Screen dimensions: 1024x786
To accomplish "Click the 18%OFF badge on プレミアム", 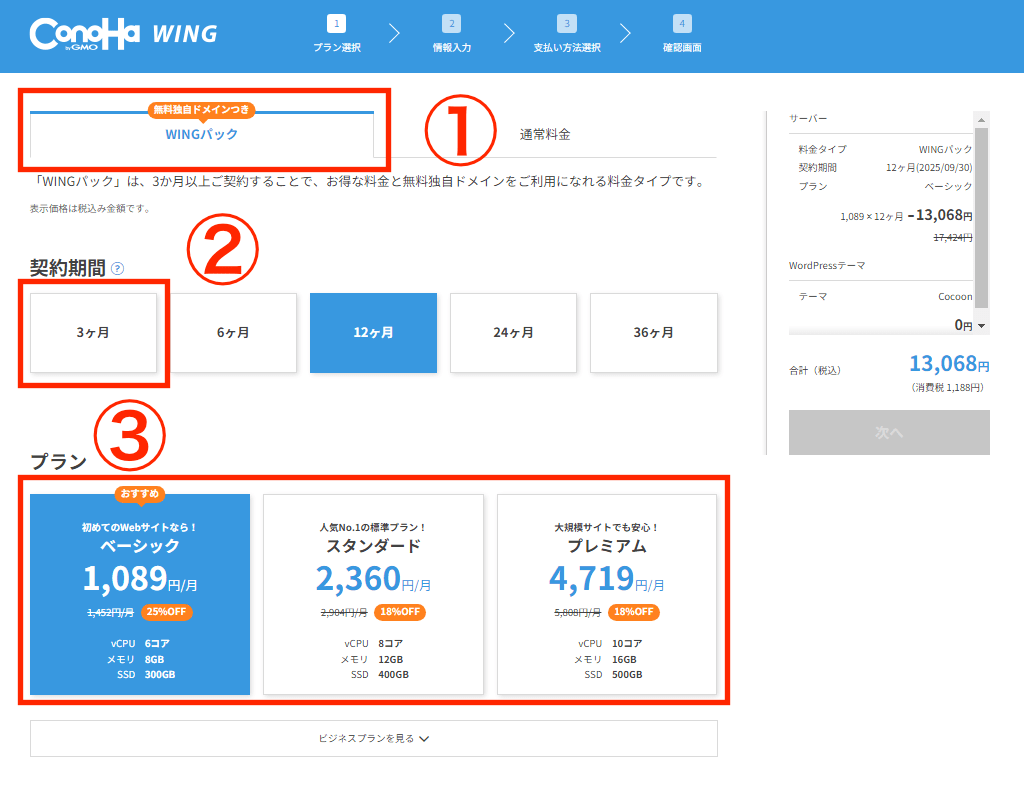I will tap(633, 612).
